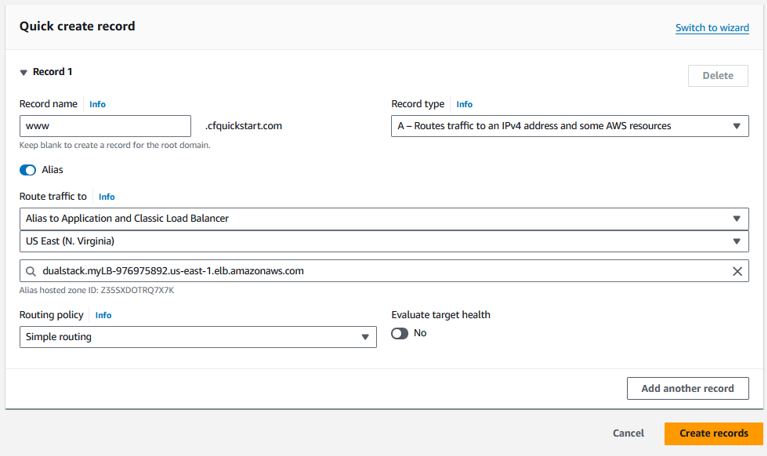Open Record name Info link

pyautogui.click(x=97, y=104)
